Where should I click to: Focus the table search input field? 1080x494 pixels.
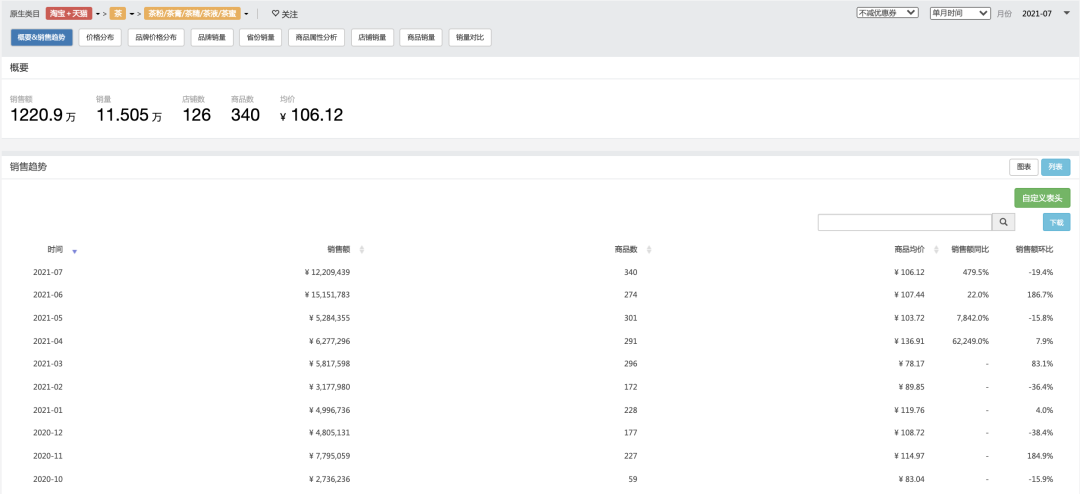(904, 222)
